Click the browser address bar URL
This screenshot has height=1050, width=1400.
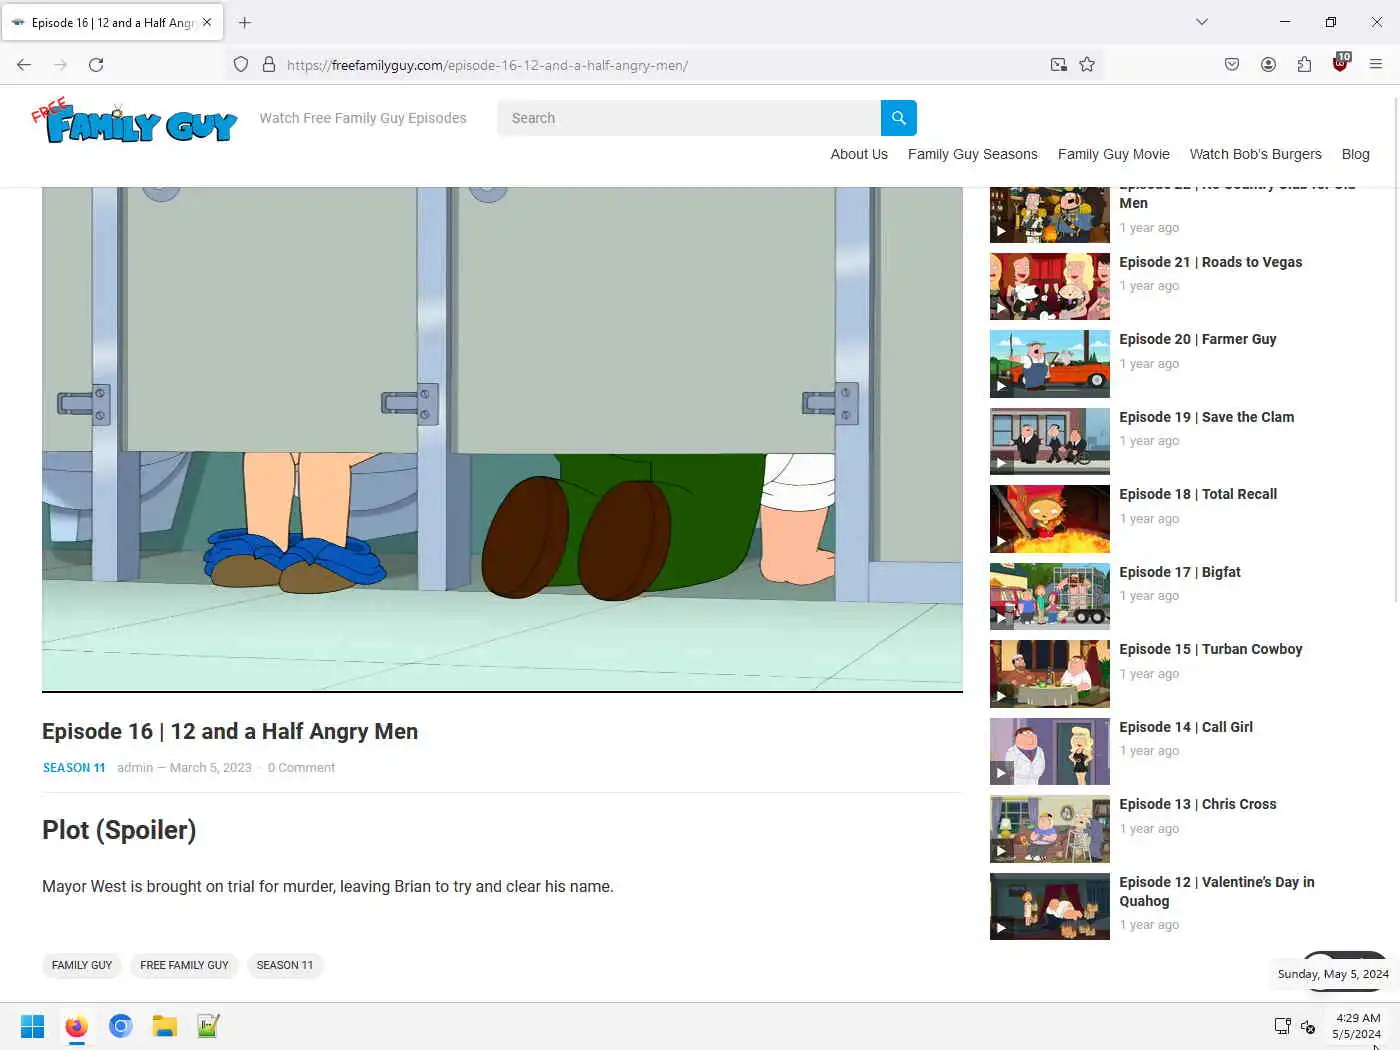click(x=487, y=65)
